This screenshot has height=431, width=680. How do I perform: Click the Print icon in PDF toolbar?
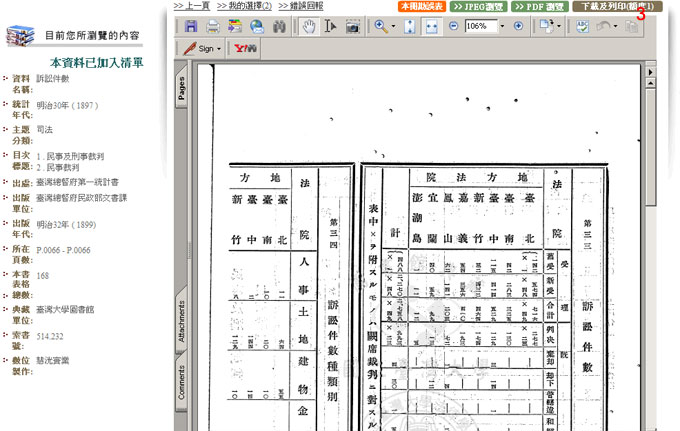click(x=212, y=26)
